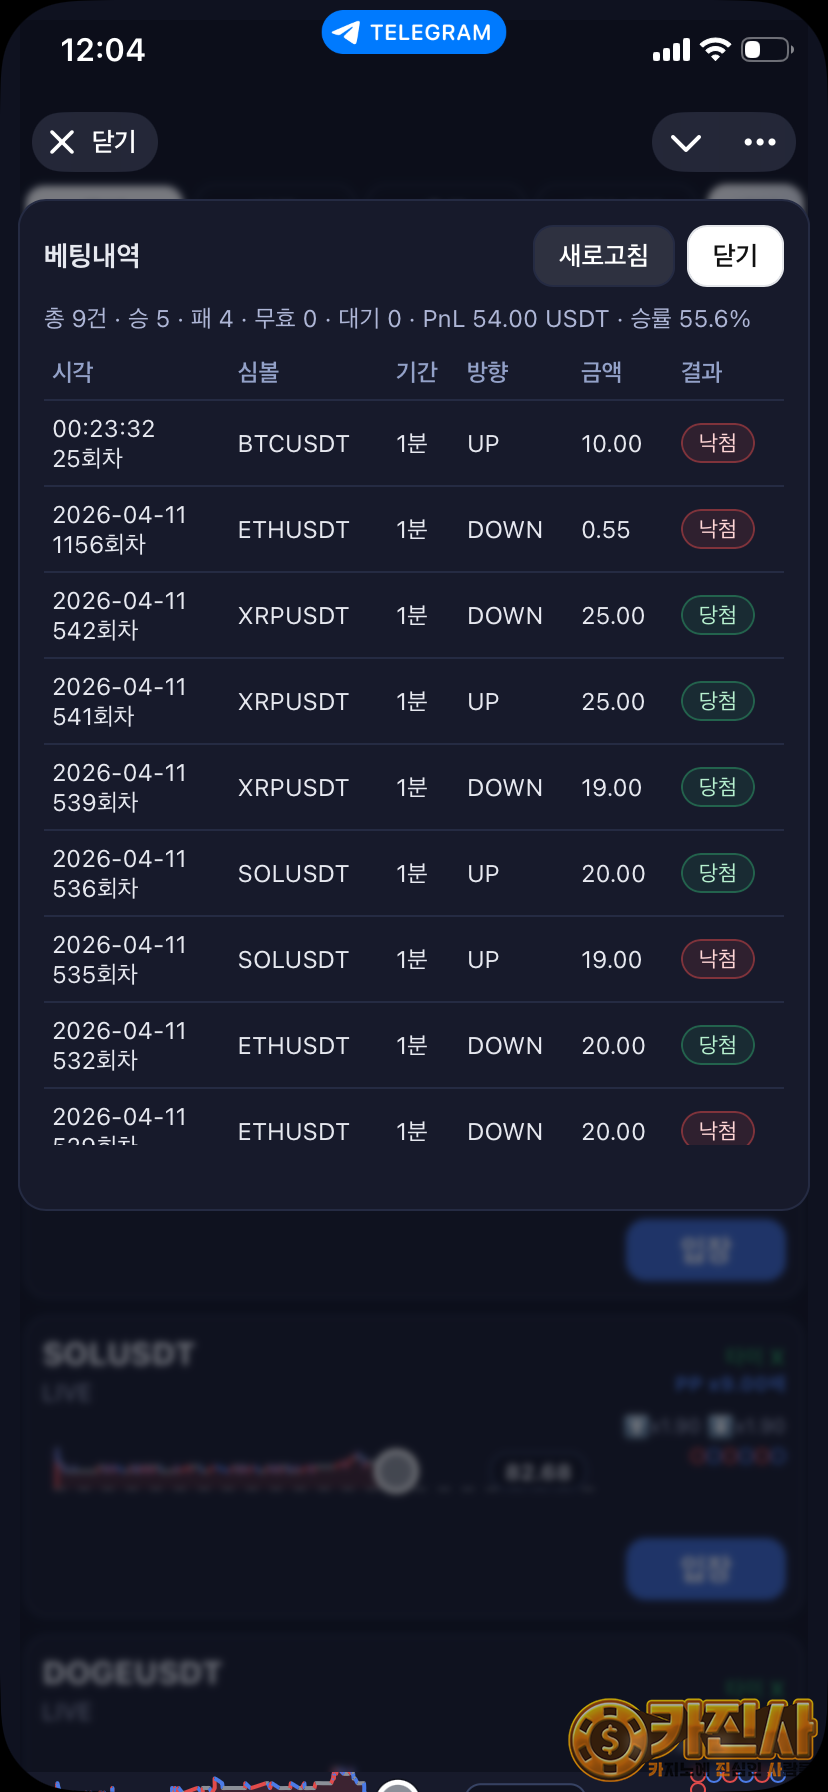Tap the SOLUSDT 535회차 낙첨 badge
This screenshot has height=1792, width=828.
(717, 959)
